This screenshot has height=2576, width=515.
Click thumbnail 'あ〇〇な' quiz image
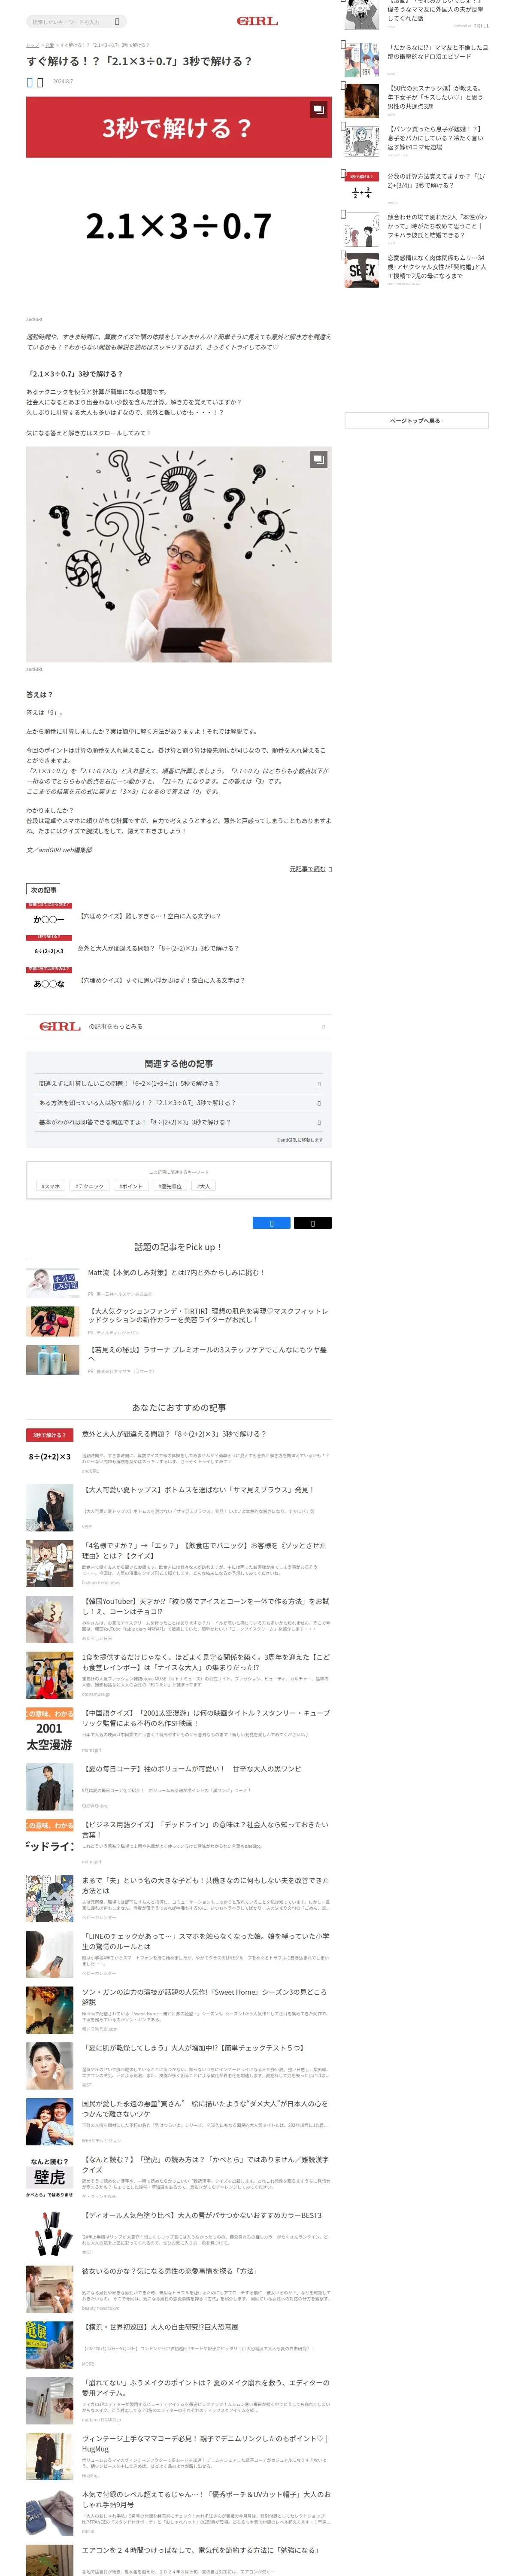(x=49, y=981)
